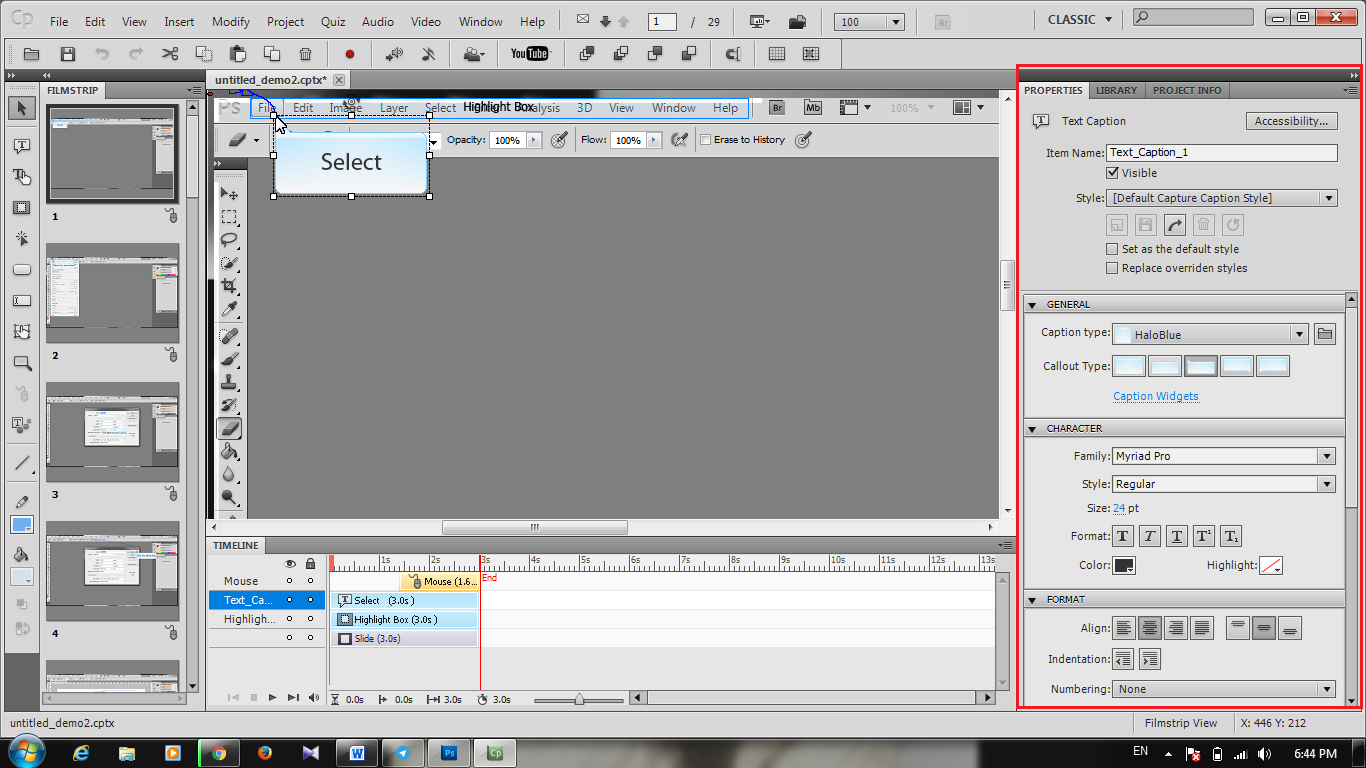
Task: Pick the Text Caption tool
Action: (x=21, y=146)
